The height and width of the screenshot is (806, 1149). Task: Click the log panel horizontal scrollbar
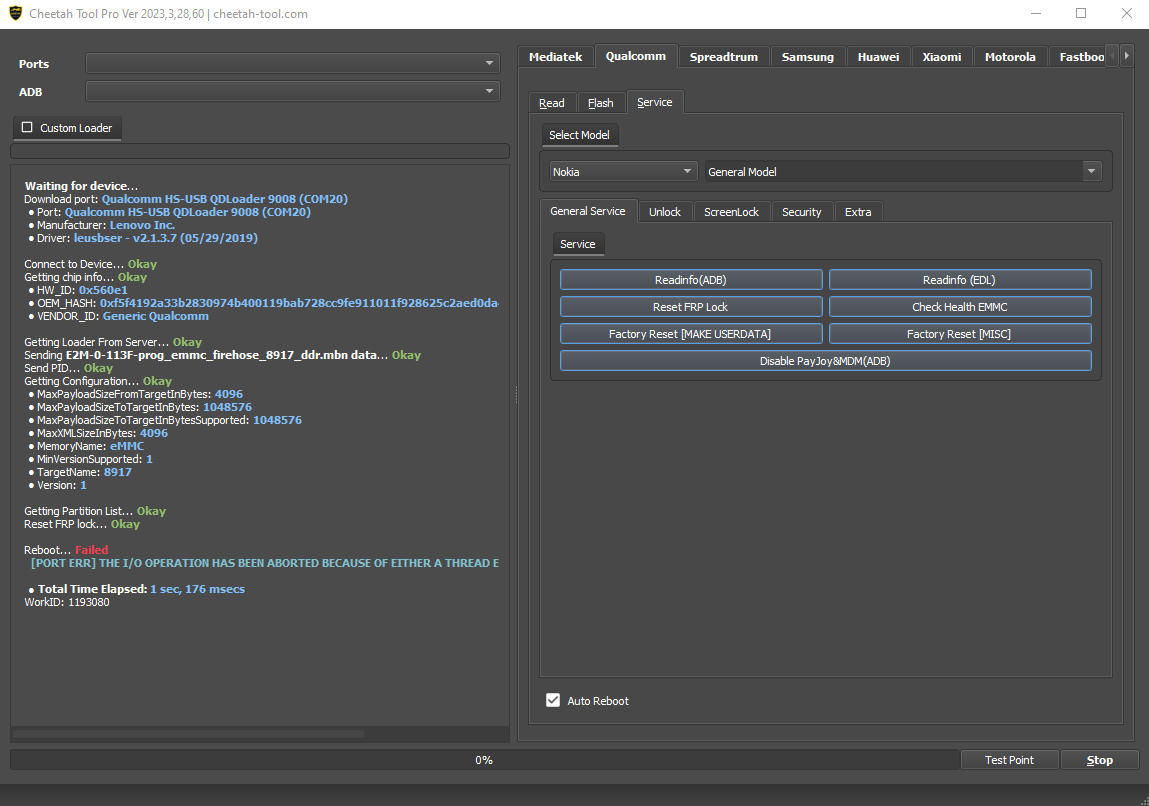click(x=188, y=733)
